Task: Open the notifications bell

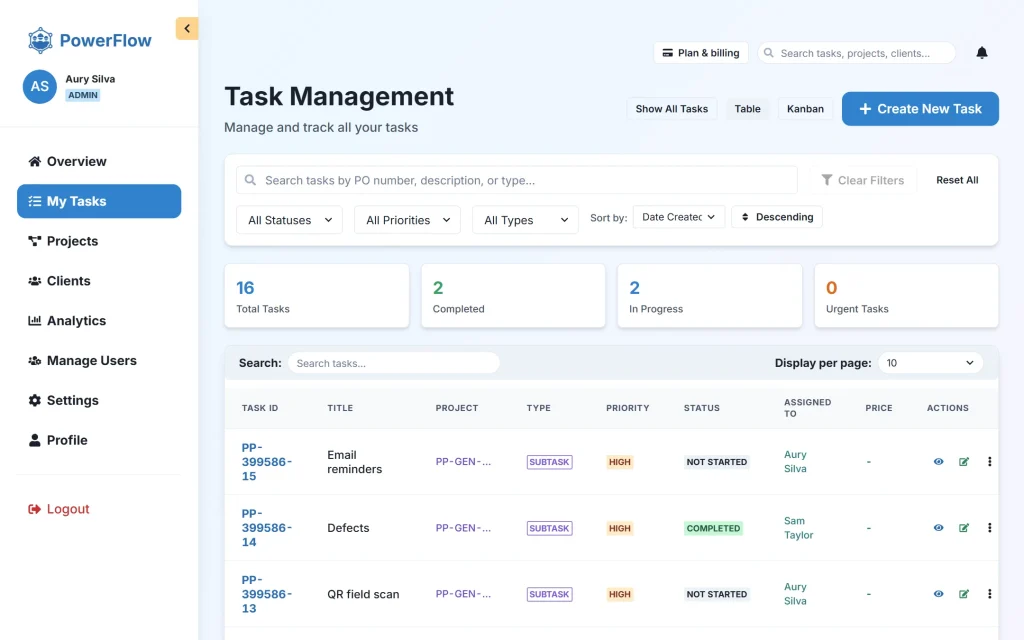Action: (982, 53)
